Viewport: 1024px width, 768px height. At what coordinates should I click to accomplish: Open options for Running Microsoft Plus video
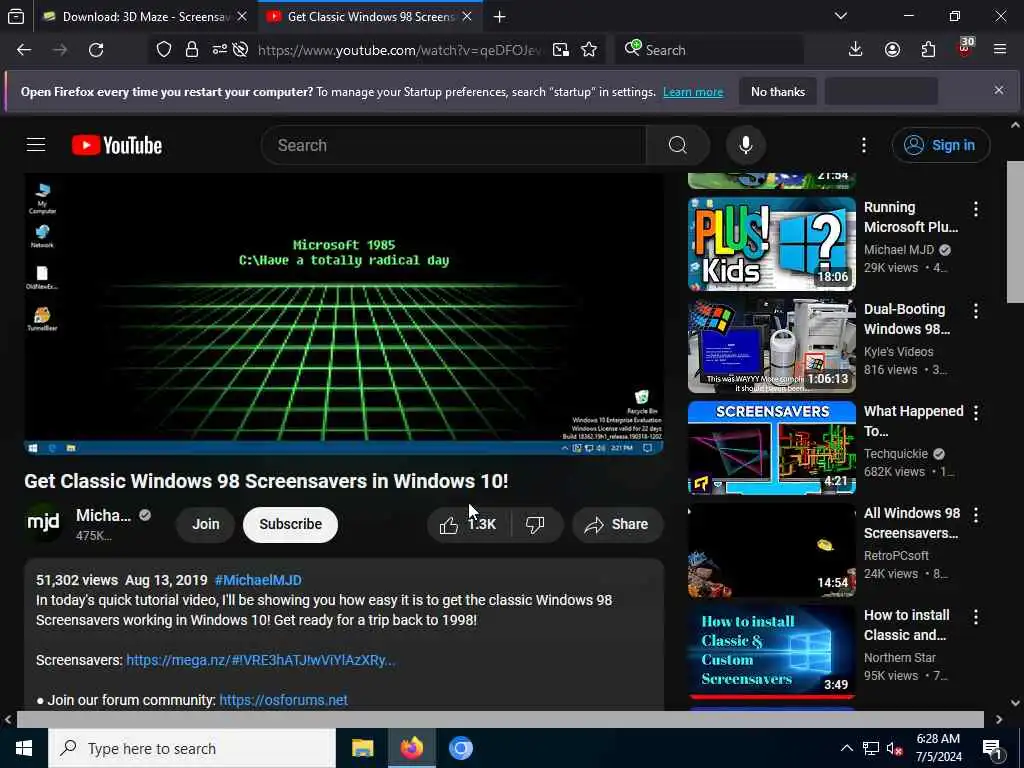tap(976, 209)
